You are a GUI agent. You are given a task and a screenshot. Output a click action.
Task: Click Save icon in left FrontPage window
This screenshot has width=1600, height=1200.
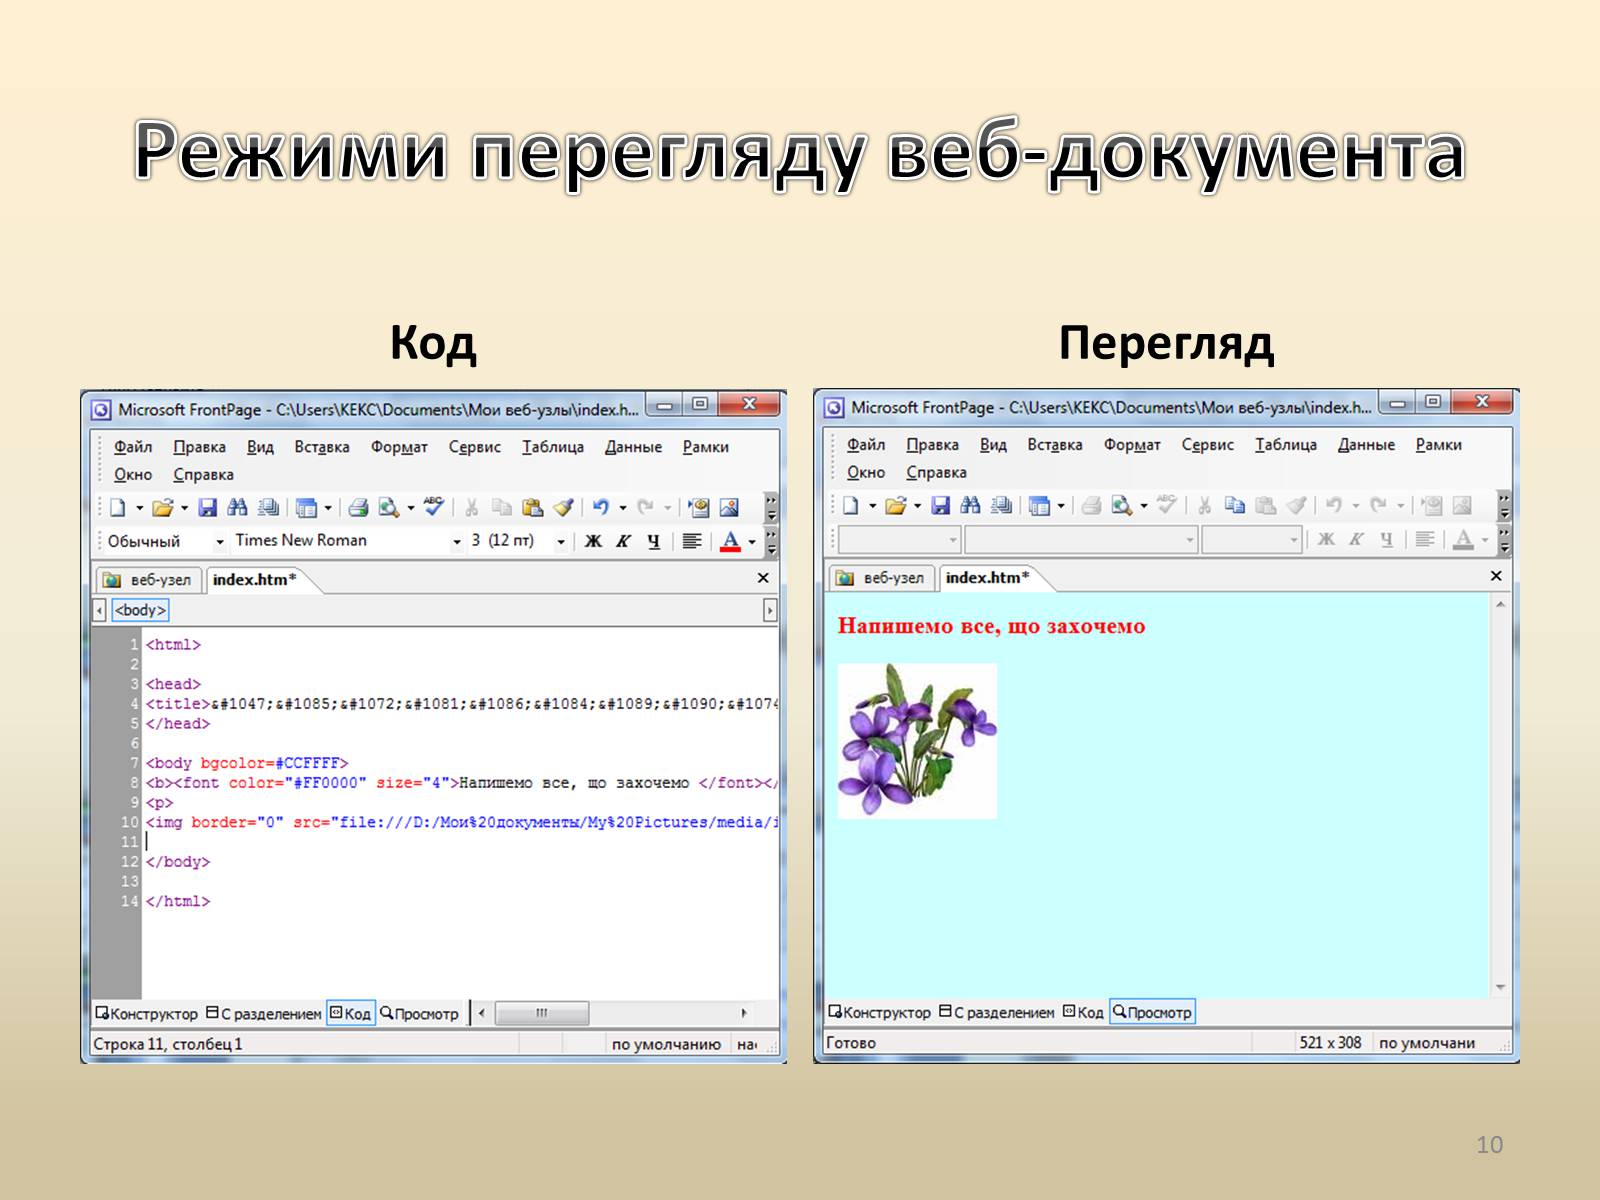tap(207, 508)
